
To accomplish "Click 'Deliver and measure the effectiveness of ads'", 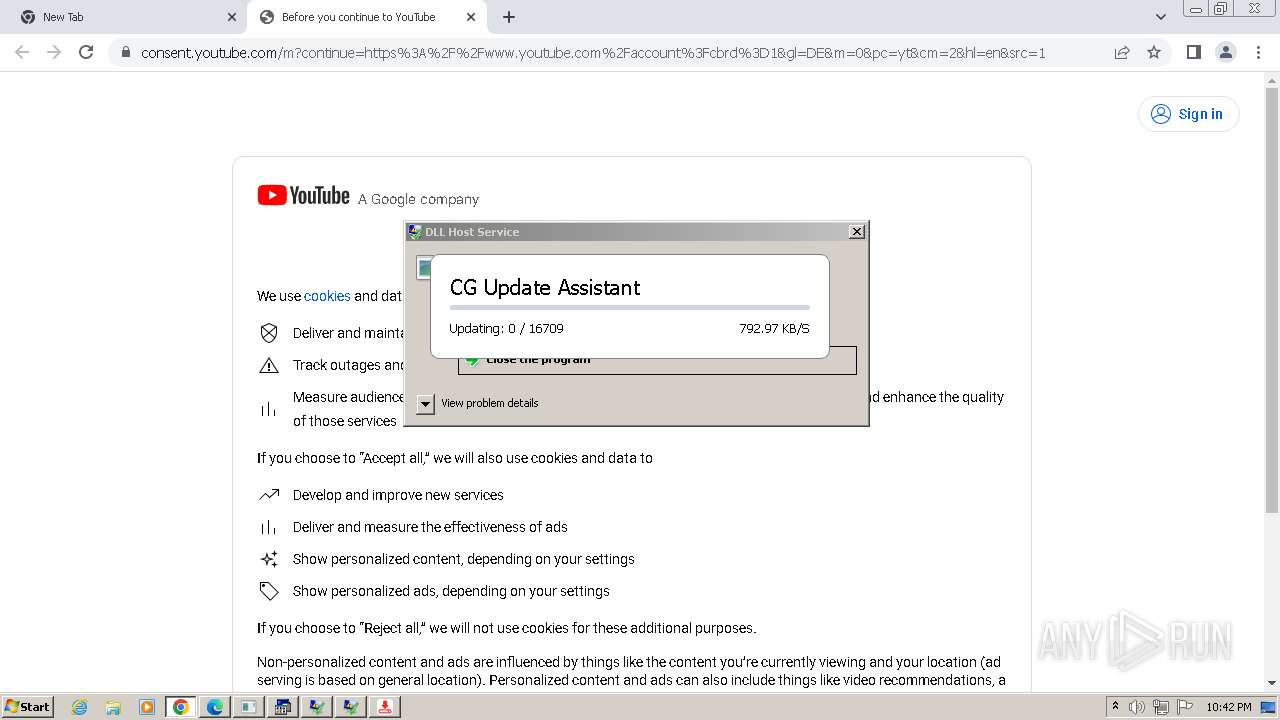I will point(430,527).
